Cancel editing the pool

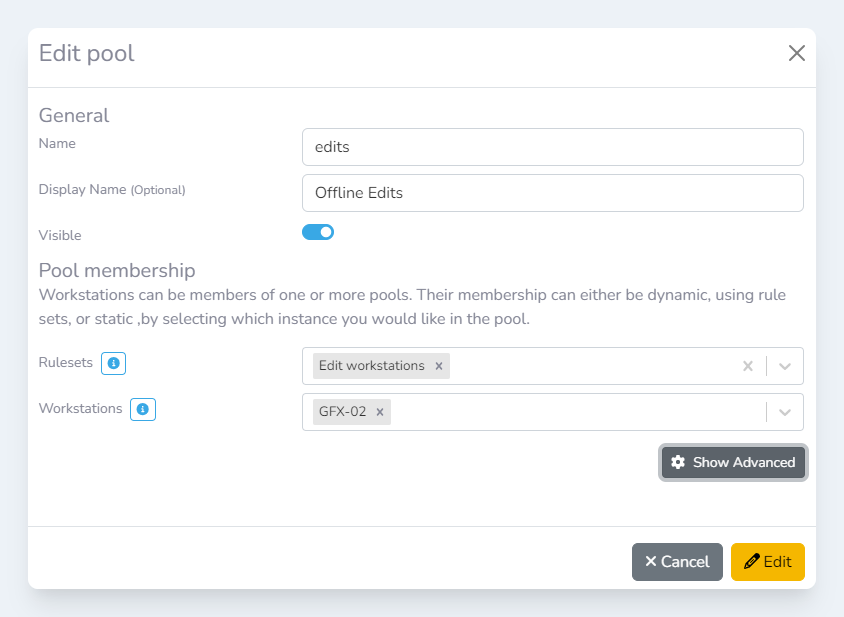677,562
